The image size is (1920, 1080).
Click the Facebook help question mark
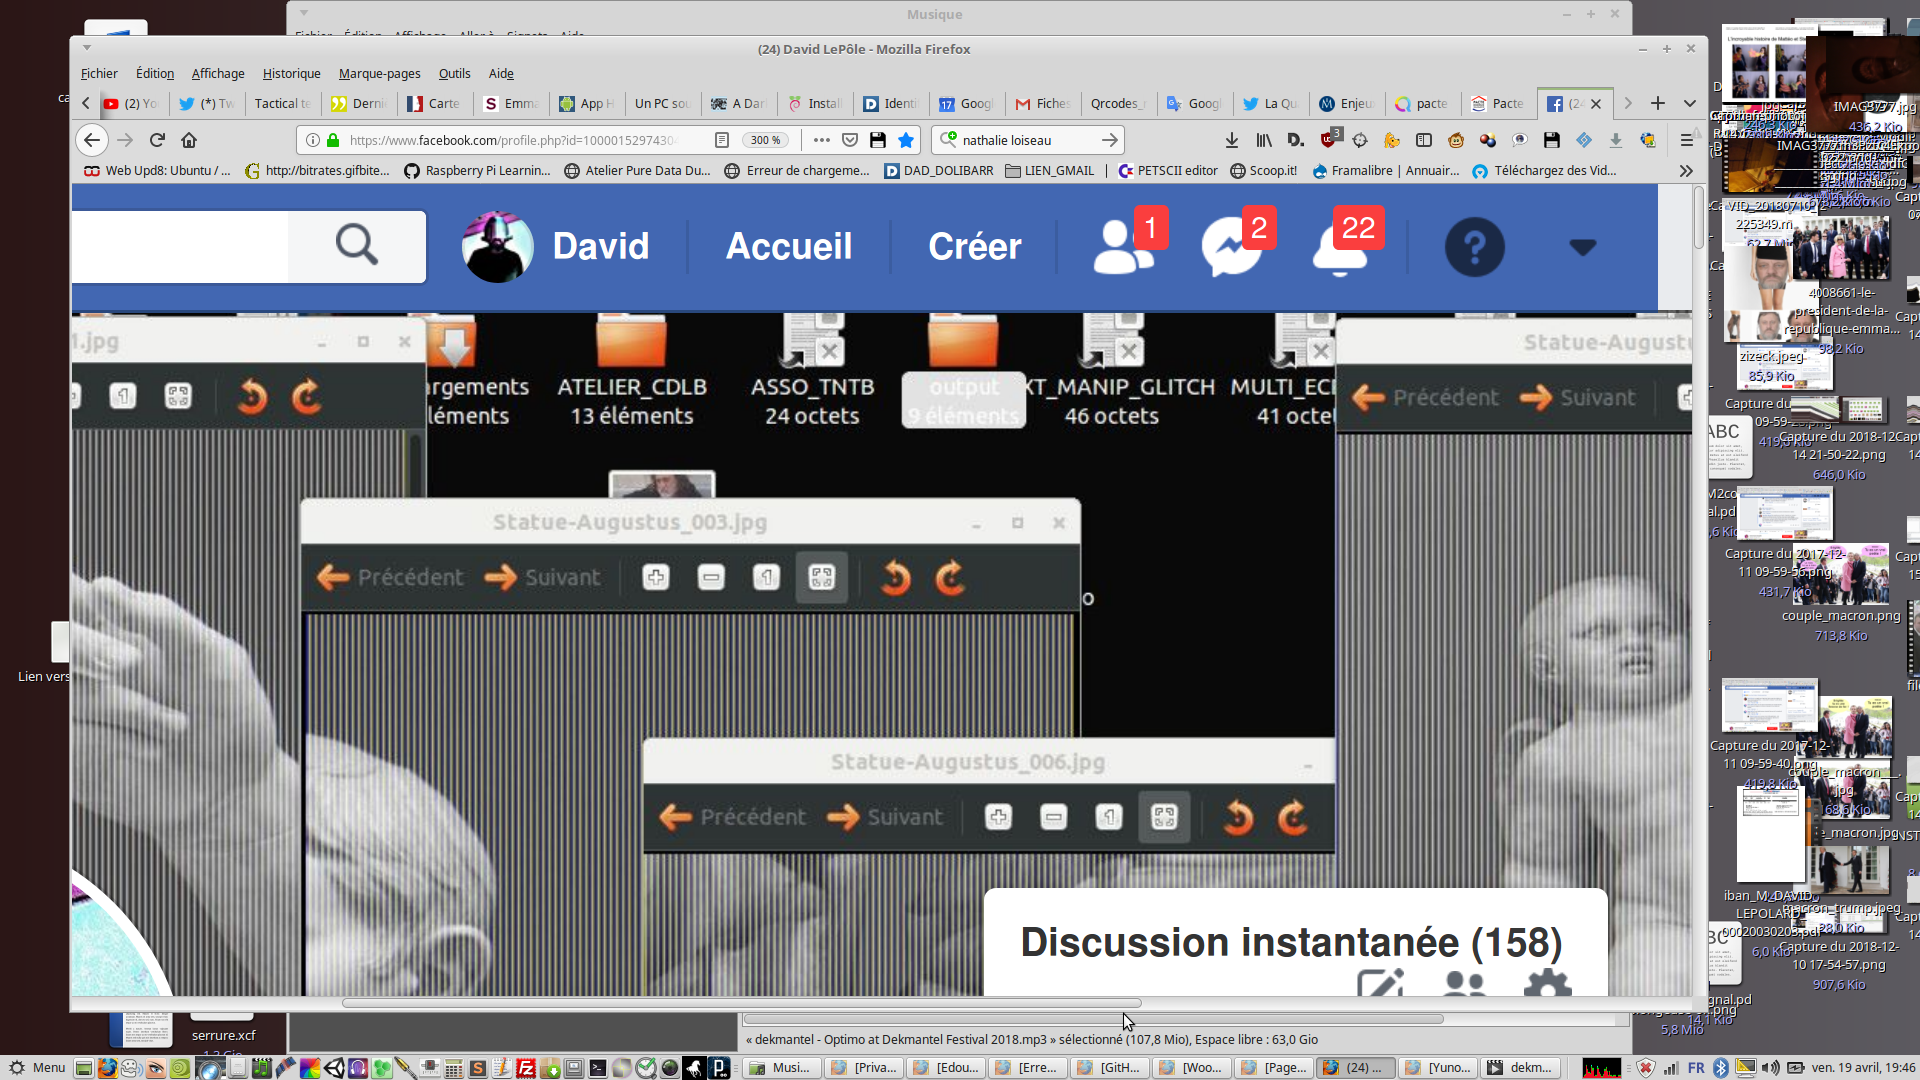pyautogui.click(x=1474, y=247)
